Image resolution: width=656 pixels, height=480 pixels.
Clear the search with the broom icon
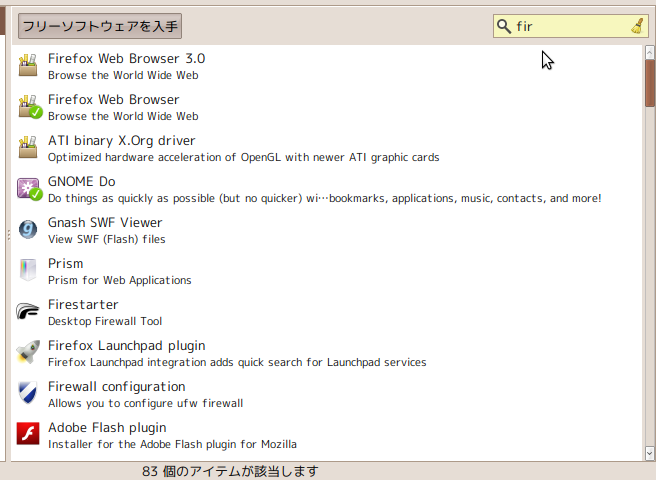(x=638, y=26)
